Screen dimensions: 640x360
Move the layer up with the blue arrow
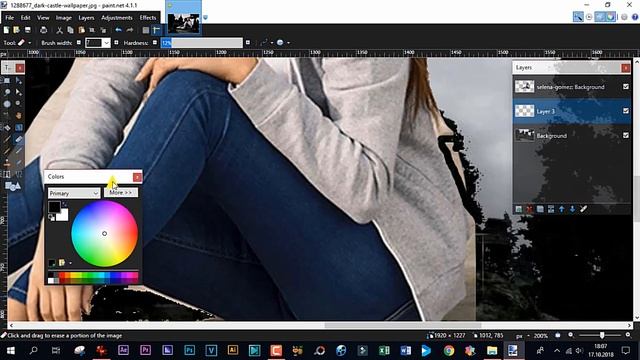coord(562,209)
